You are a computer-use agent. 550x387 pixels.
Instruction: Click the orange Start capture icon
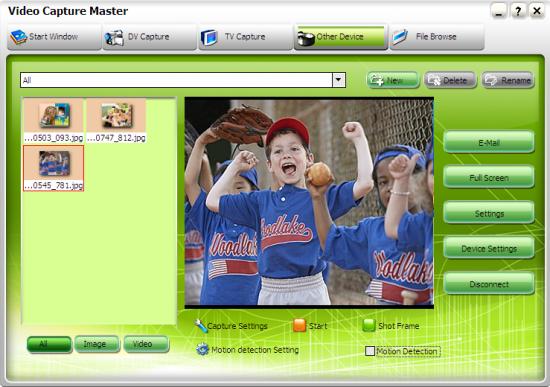click(x=299, y=325)
